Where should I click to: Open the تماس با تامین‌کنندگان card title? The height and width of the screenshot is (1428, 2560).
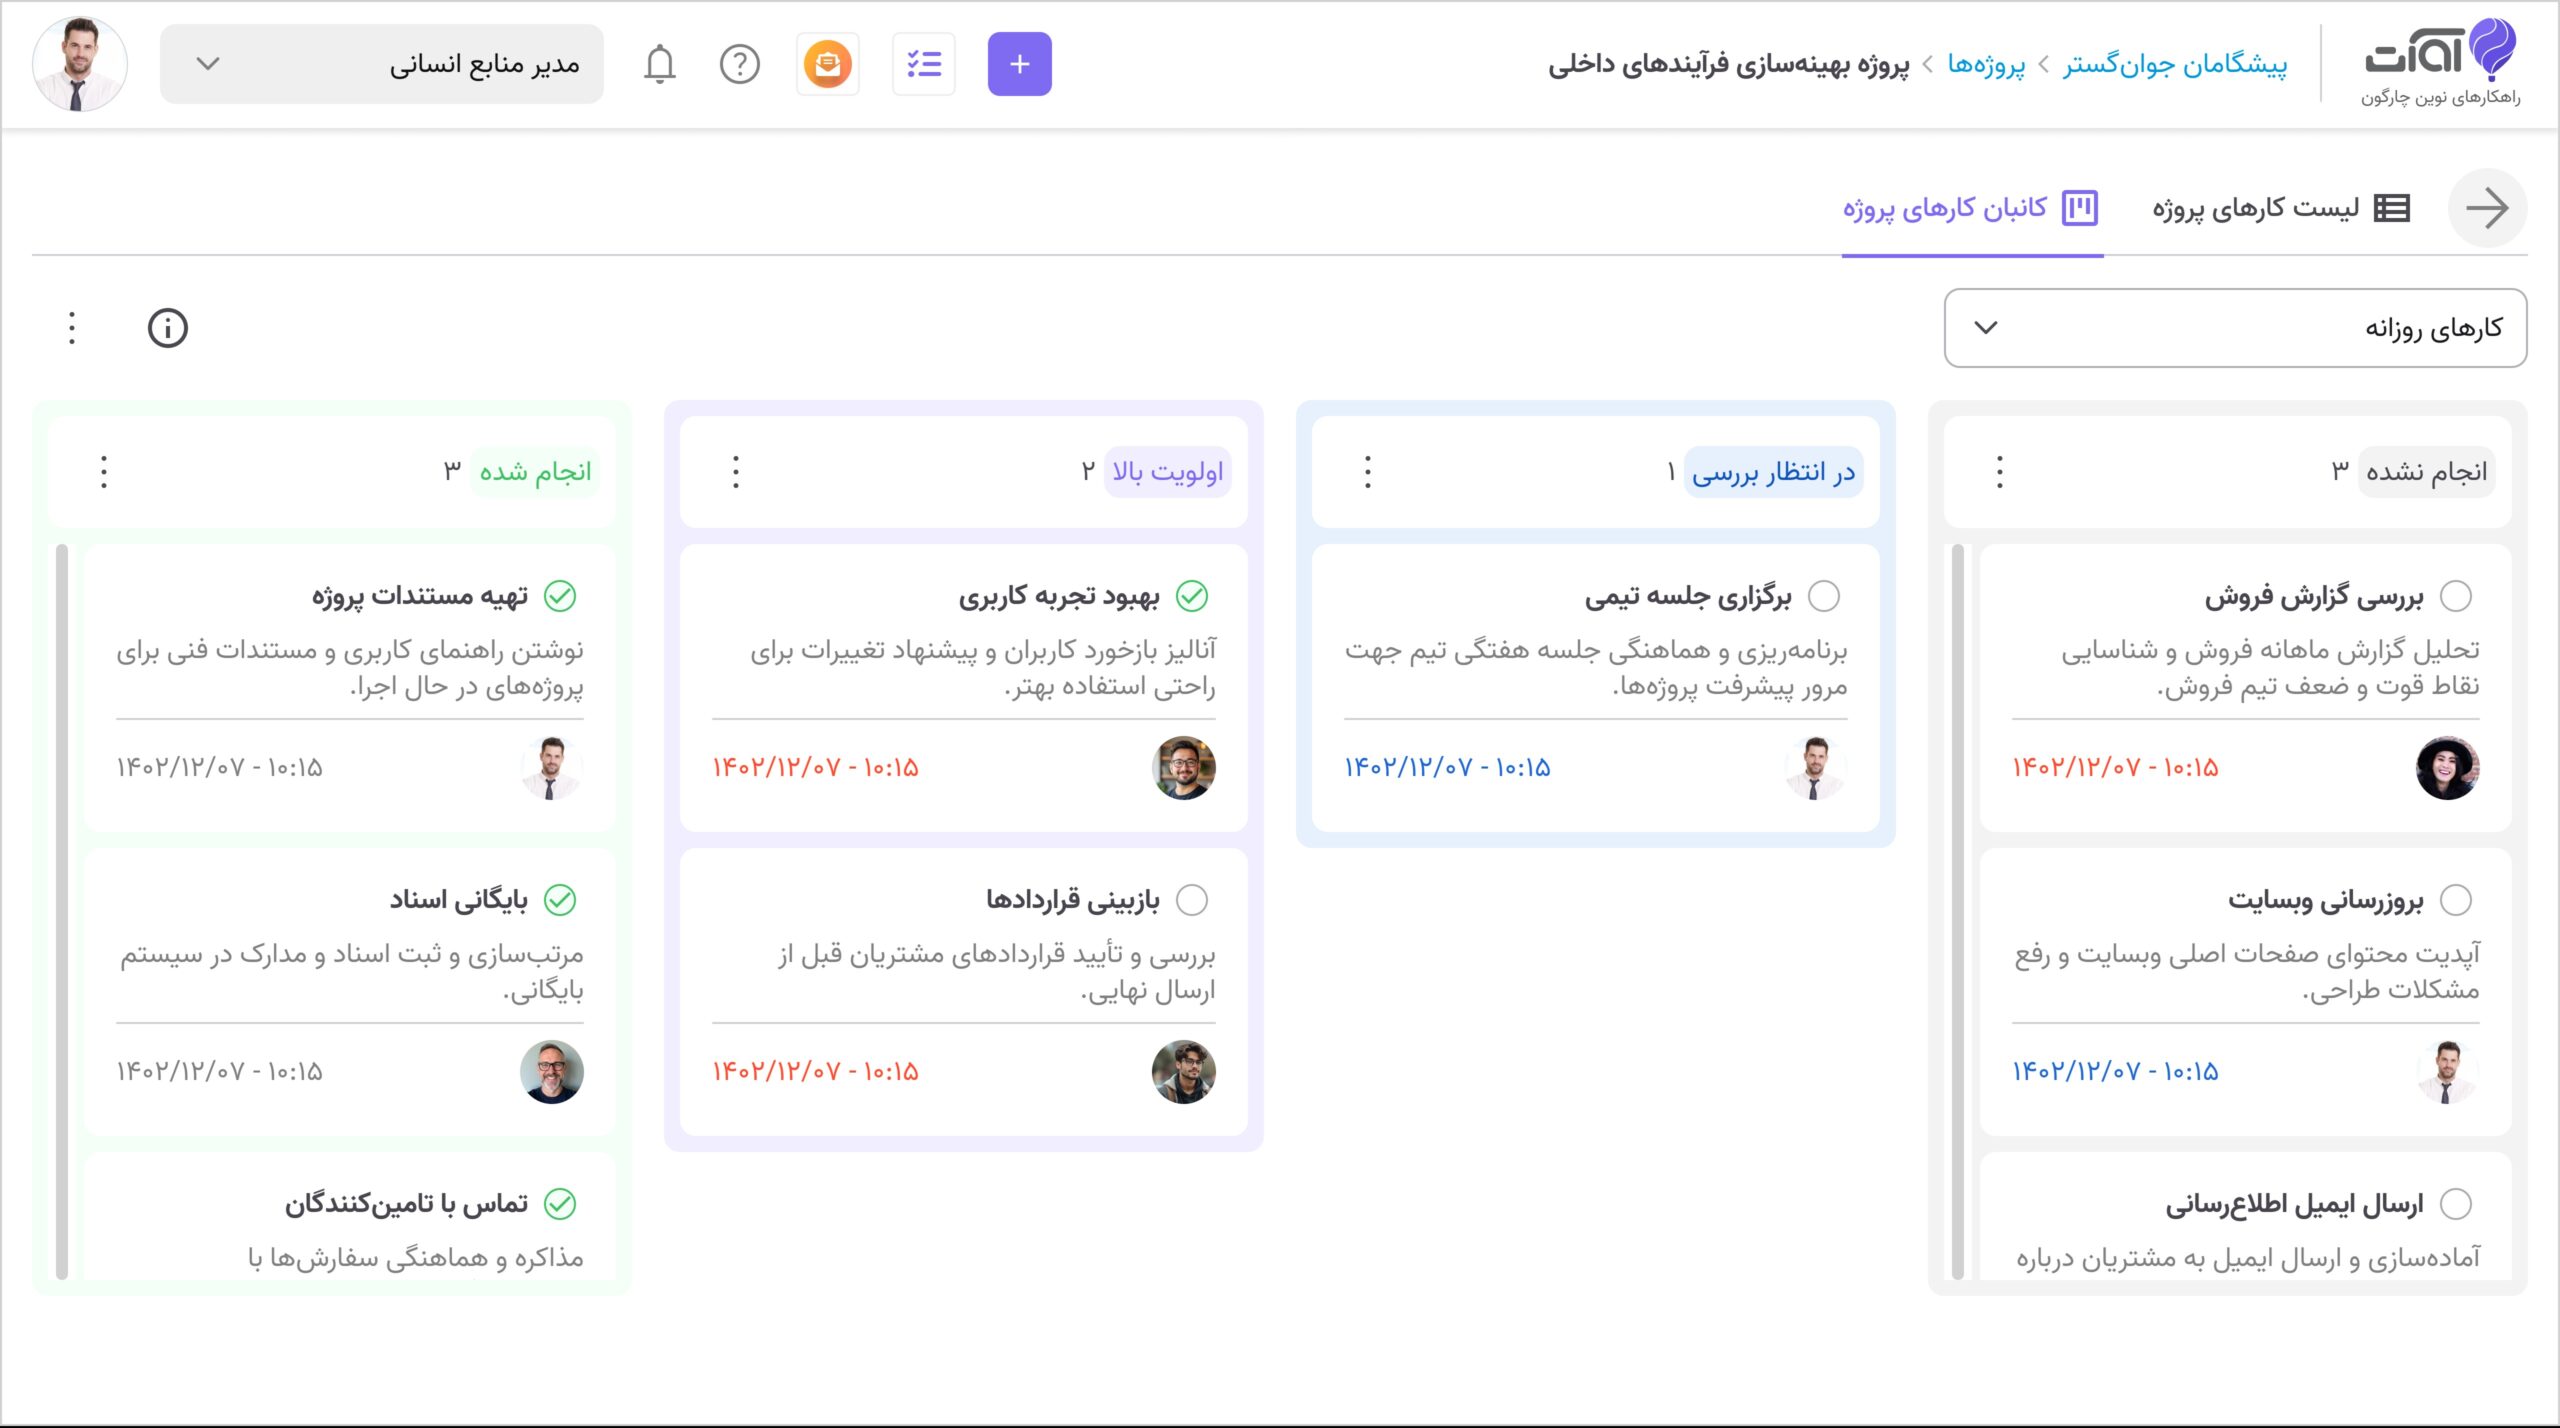[406, 1204]
